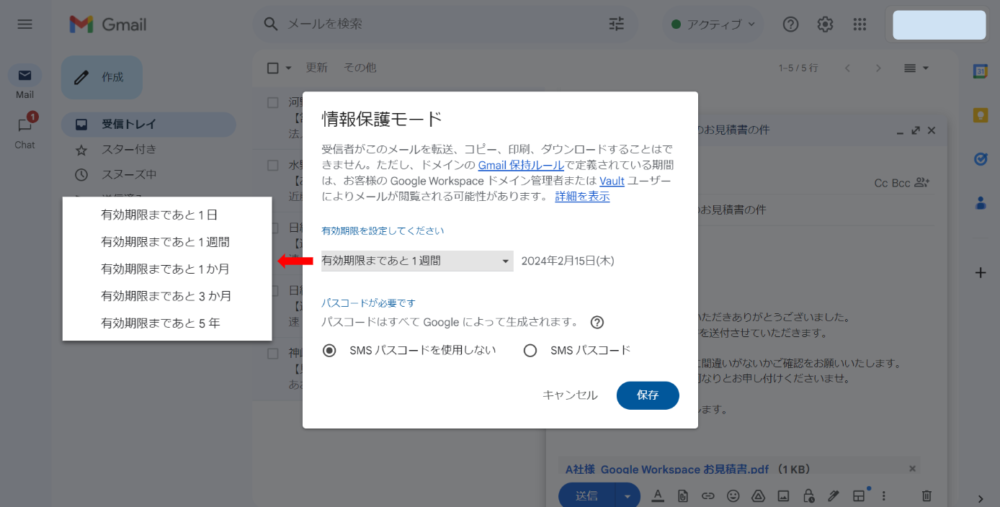Open formatting options in compose toolbar

(x=658, y=496)
